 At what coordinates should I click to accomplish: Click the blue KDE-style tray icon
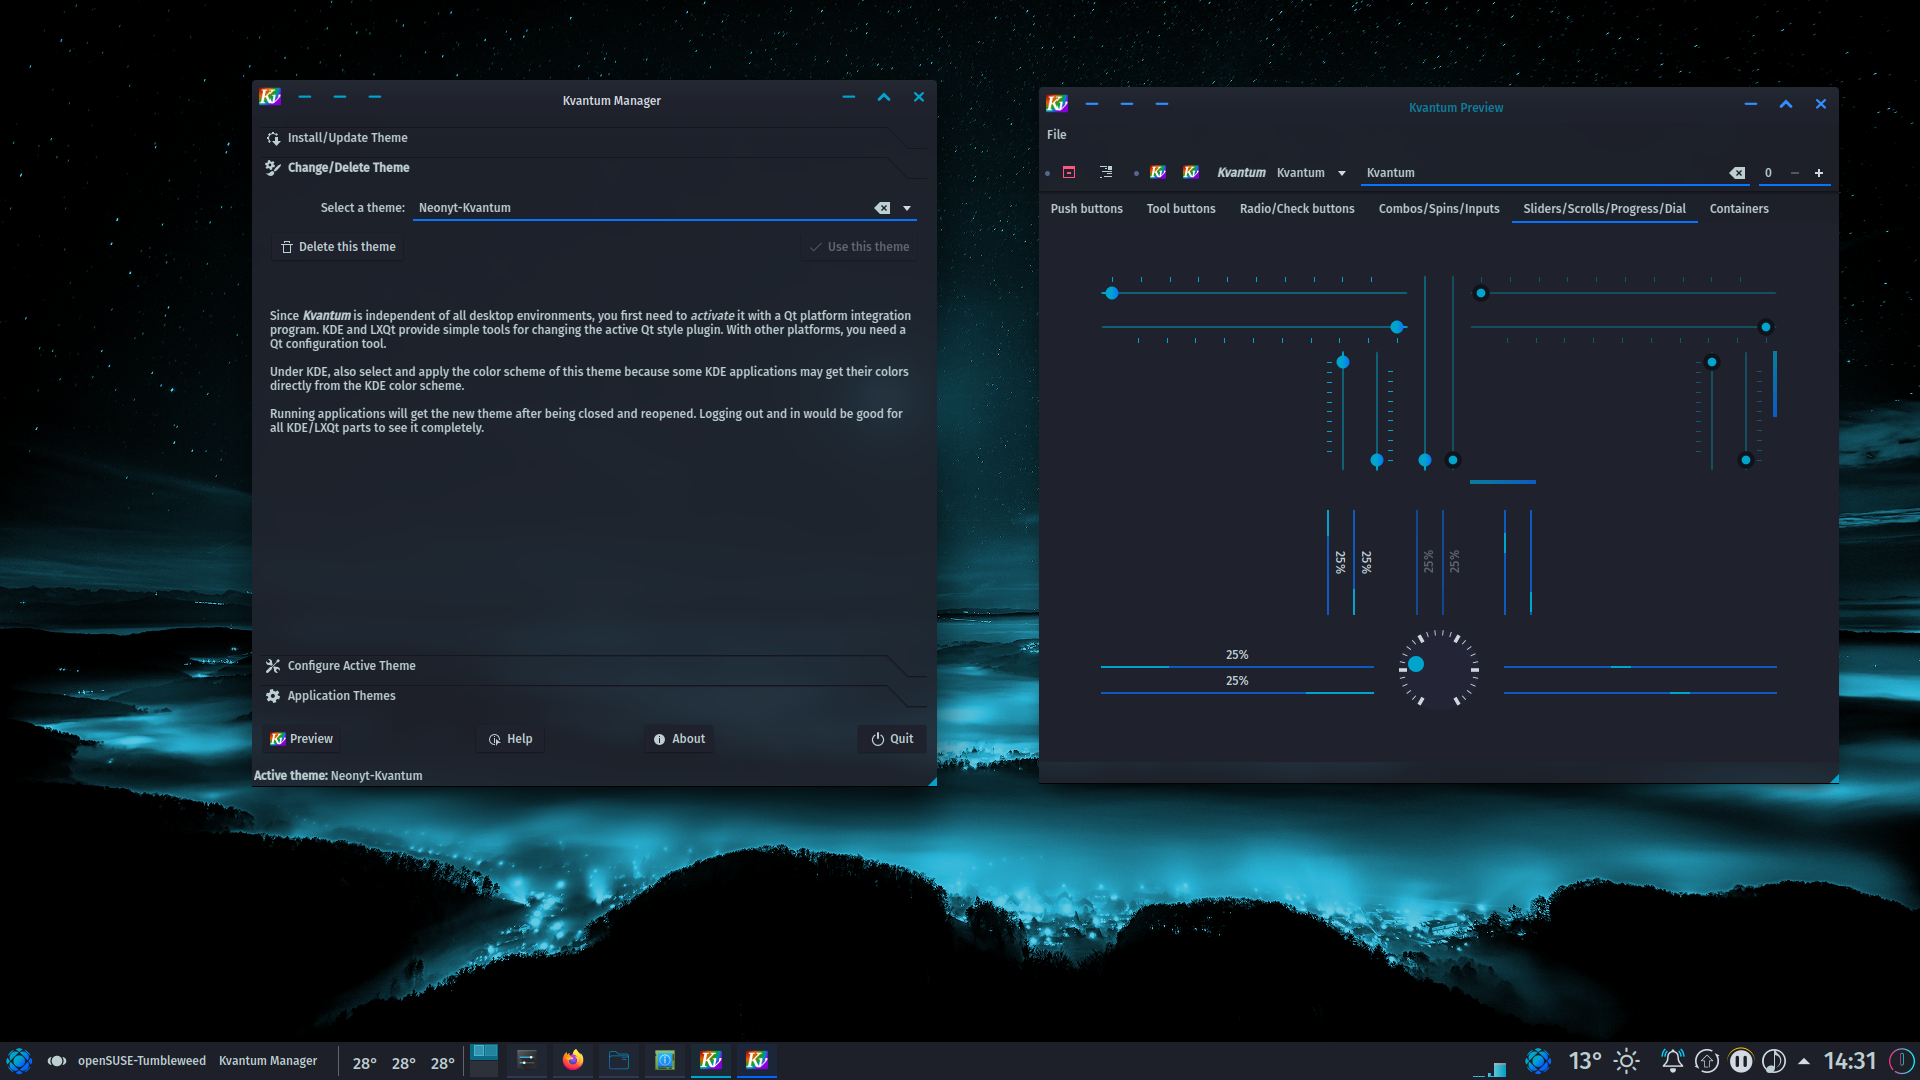[1538, 1061]
